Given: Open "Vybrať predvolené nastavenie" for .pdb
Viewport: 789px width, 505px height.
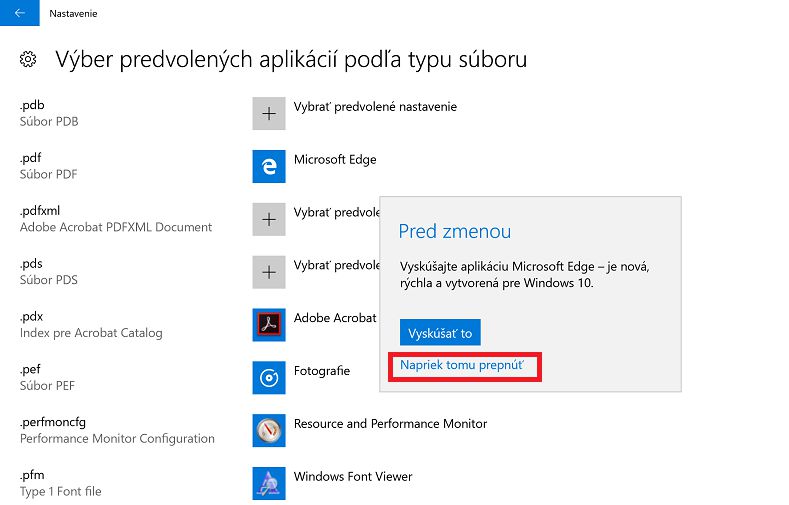Looking at the screenshot, I should [375, 107].
